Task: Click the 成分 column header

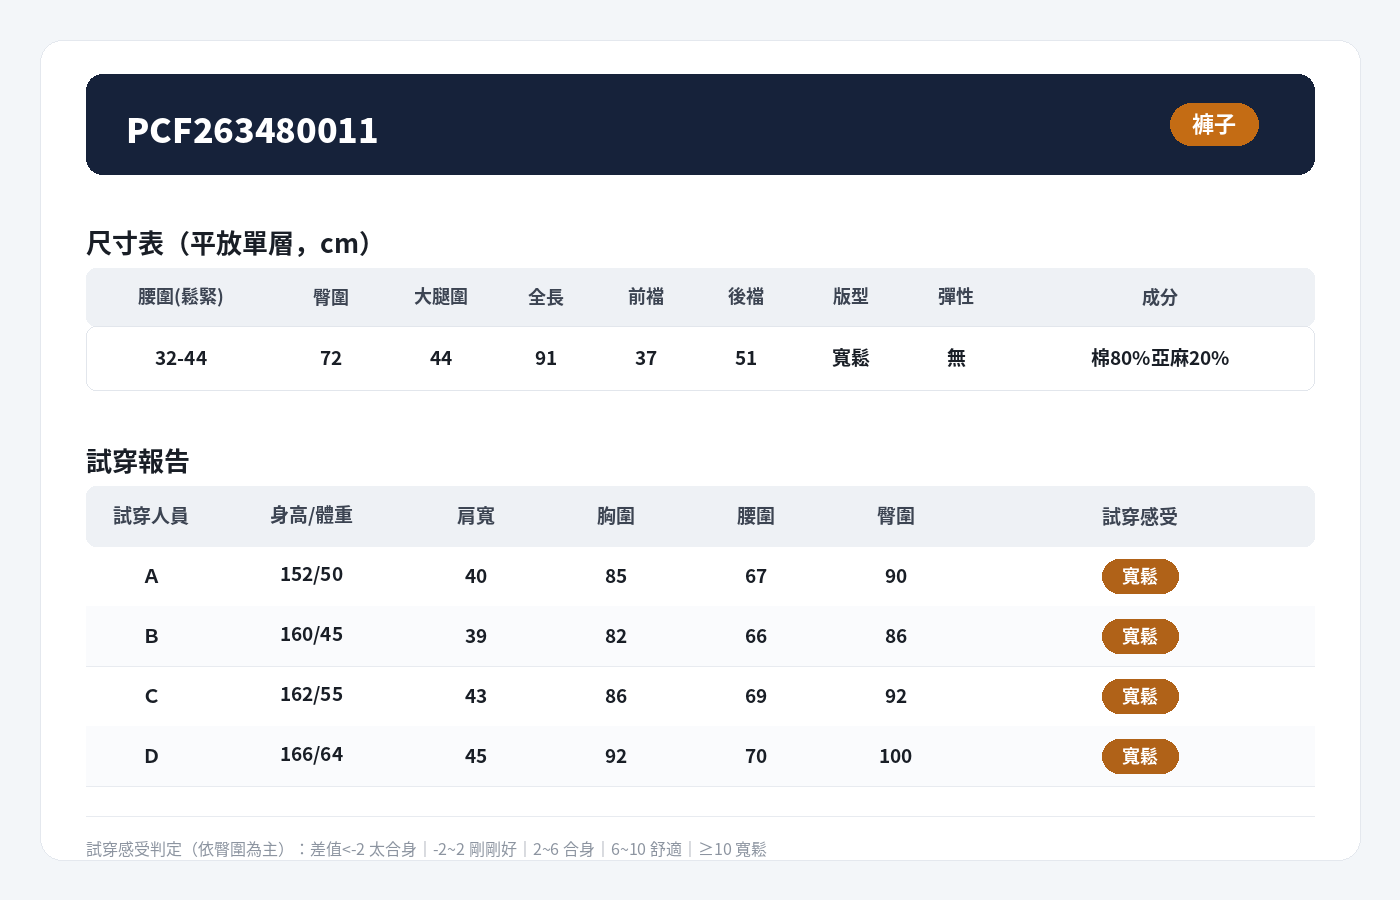Action: pyautogui.click(x=1160, y=297)
